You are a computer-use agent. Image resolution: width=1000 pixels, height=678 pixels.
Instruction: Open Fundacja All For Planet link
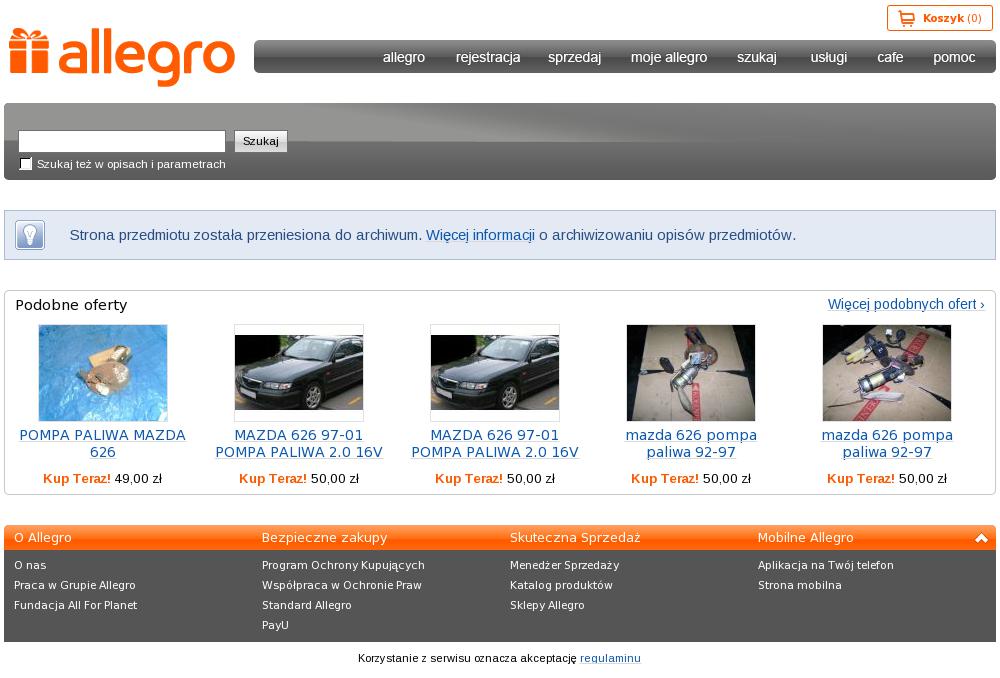pos(75,605)
